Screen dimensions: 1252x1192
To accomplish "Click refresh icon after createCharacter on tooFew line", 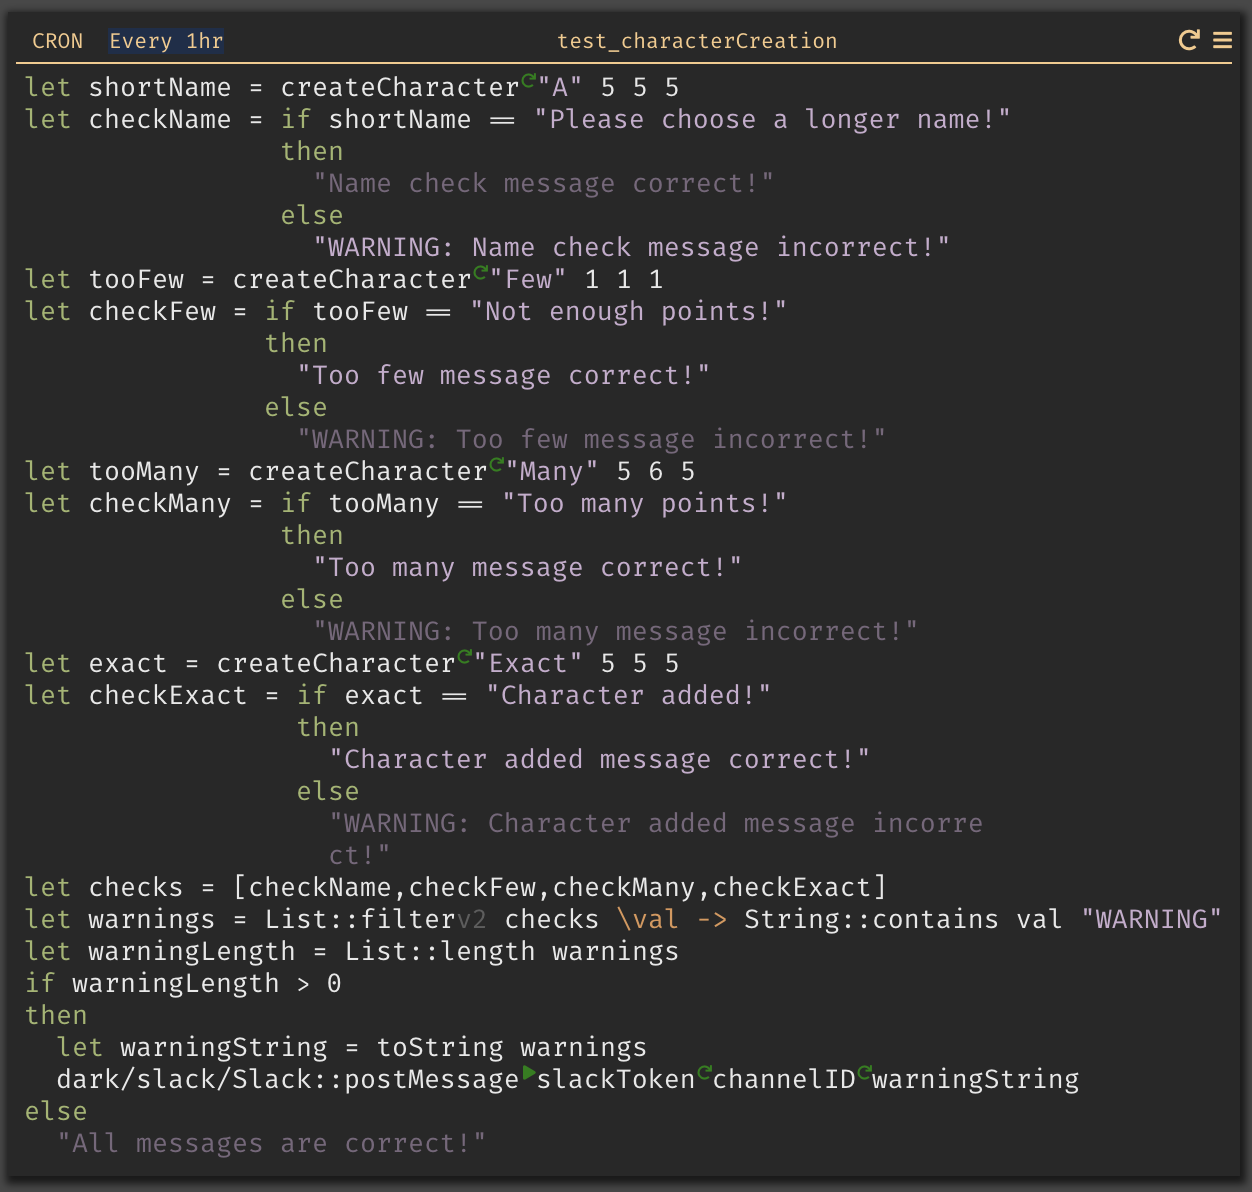I will click(480, 273).
